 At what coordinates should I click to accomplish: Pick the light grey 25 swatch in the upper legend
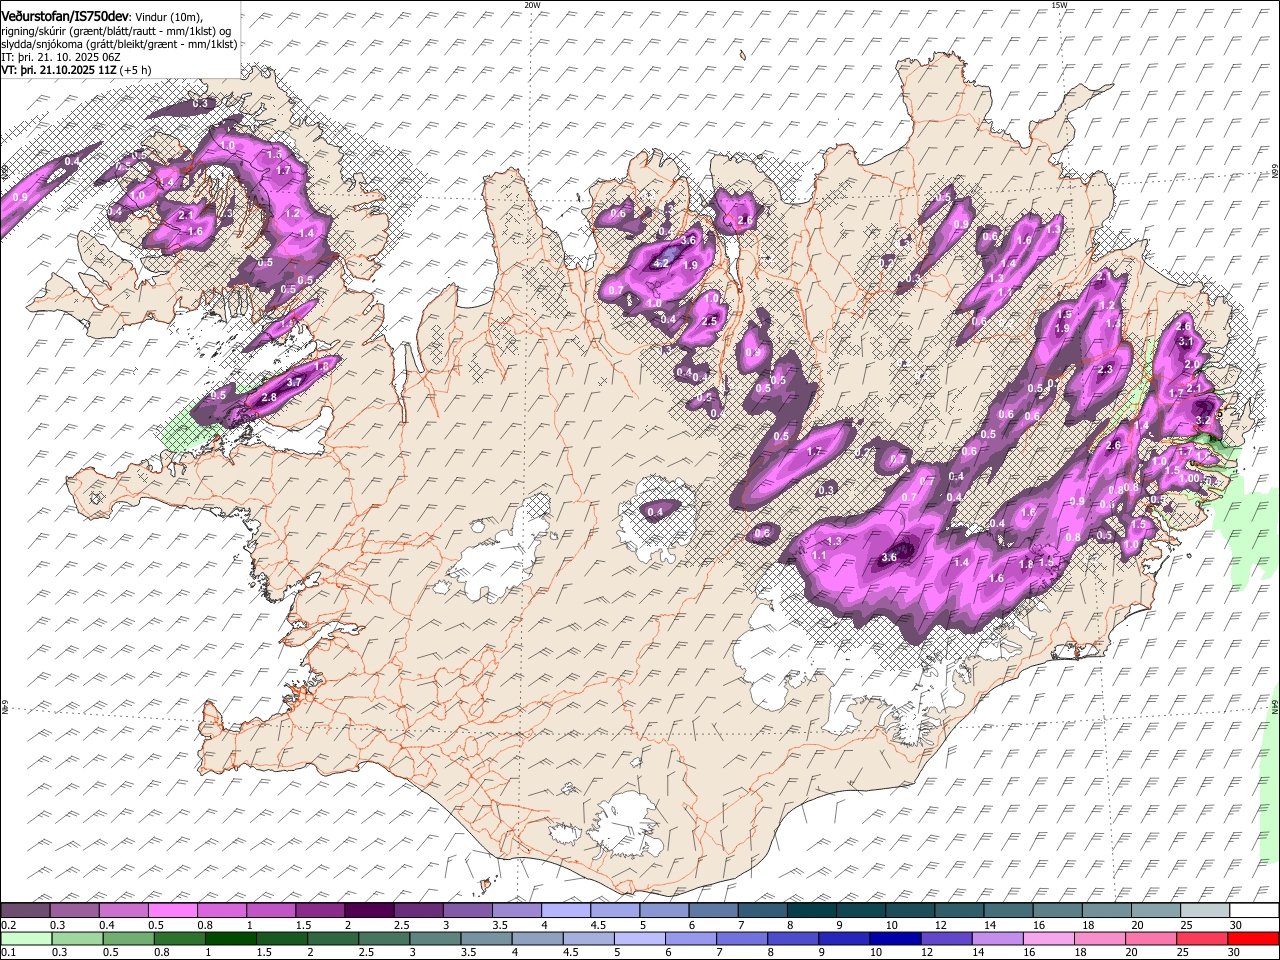[1204, 910]
